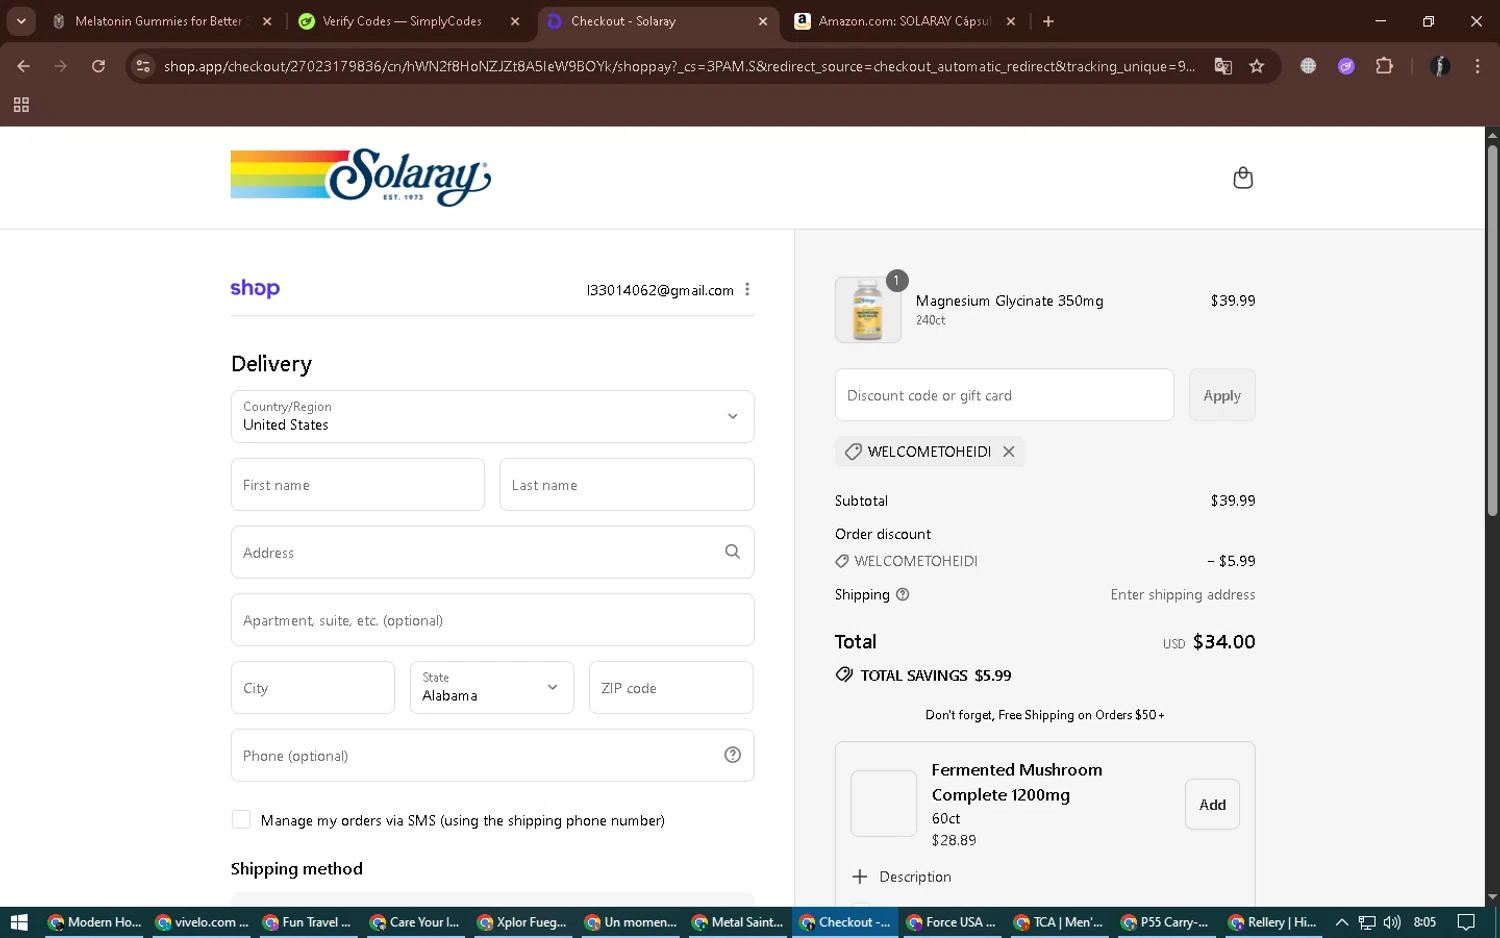Open the shopping bag cart icon
Image resolution: width=1500 pixels, height=938 pixels.
(x=1243, y=178)
